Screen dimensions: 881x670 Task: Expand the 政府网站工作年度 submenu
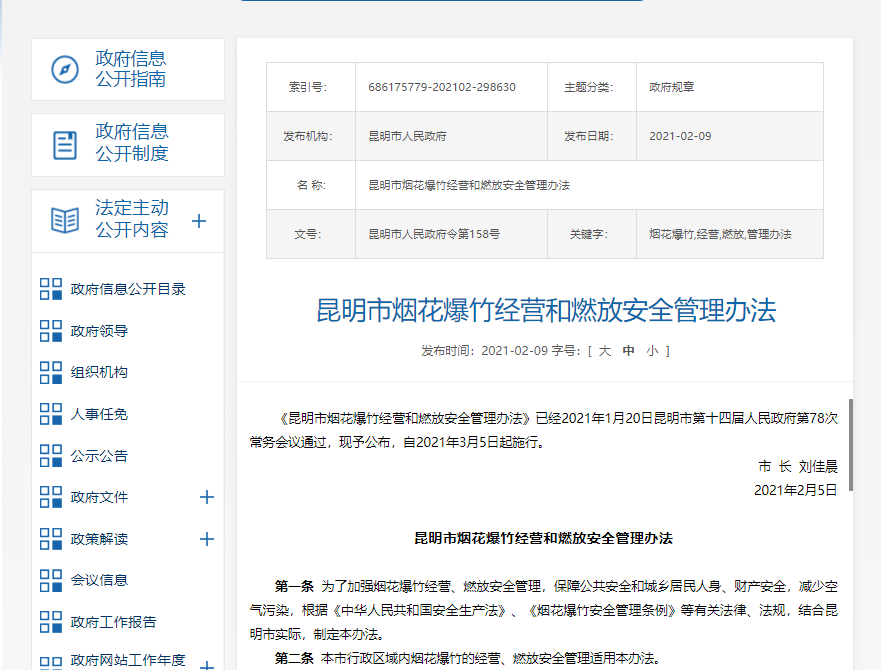click(207, 664)
